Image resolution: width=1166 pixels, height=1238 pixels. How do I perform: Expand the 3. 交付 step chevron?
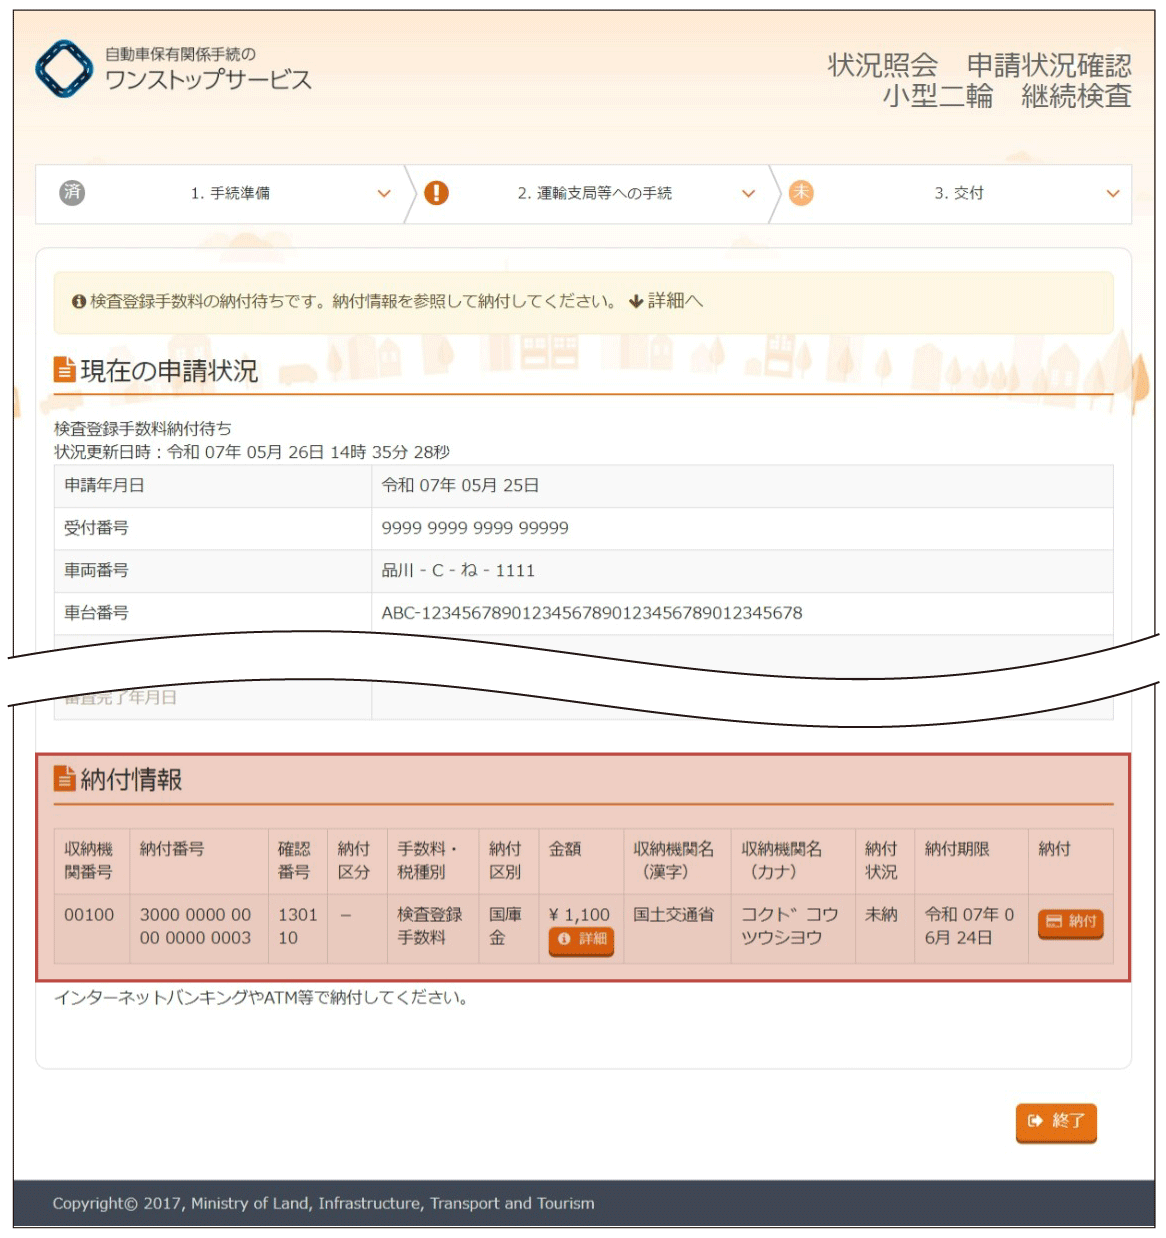[x=1113, y=193]
